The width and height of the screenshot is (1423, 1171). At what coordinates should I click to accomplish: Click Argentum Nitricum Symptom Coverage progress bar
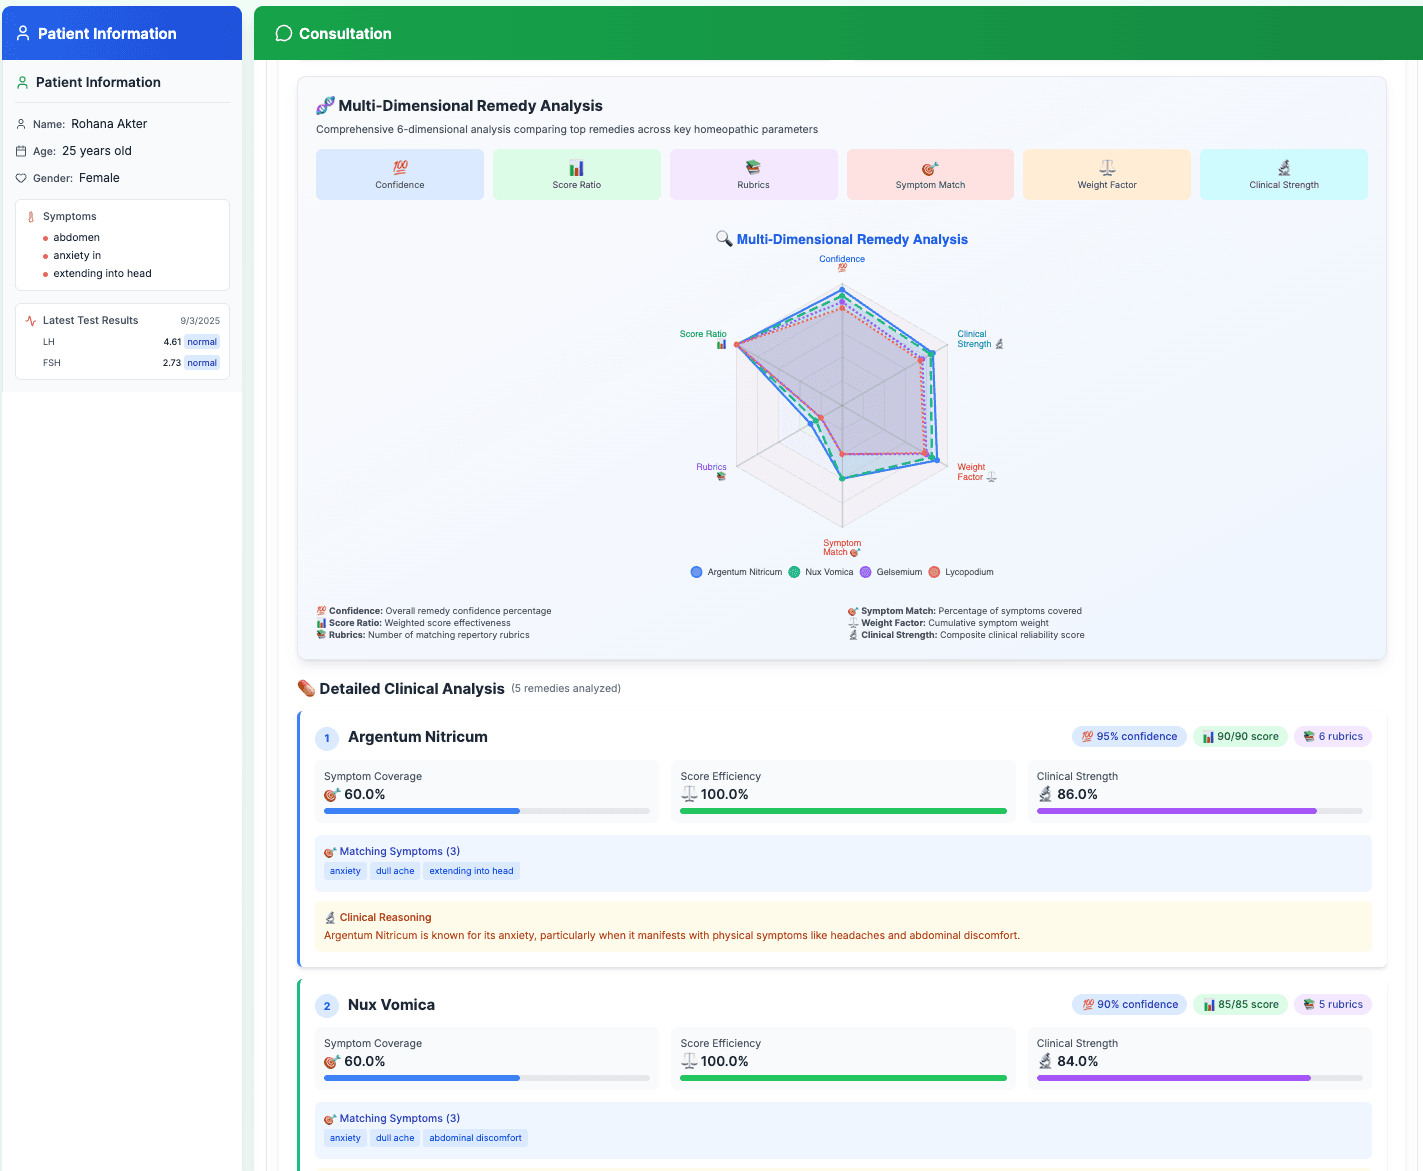tap(486, 811)
